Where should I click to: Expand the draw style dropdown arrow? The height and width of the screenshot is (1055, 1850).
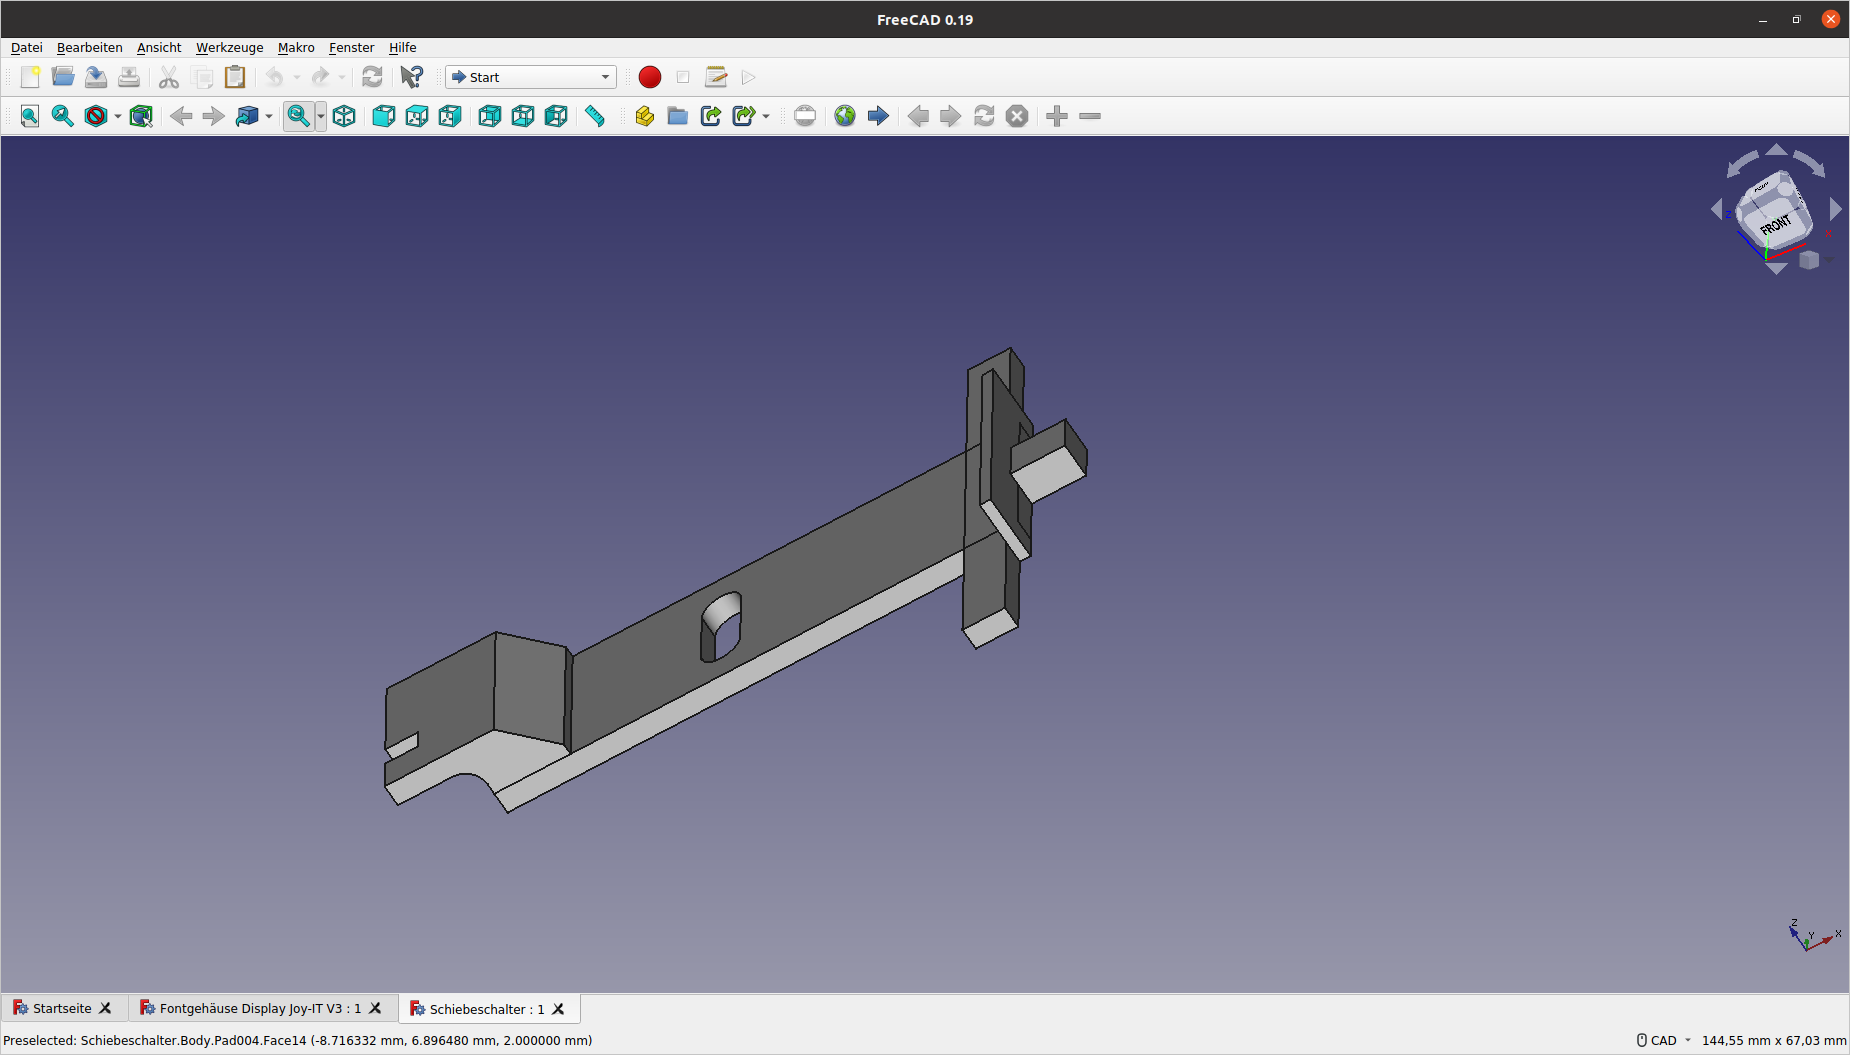click(118, 117)
